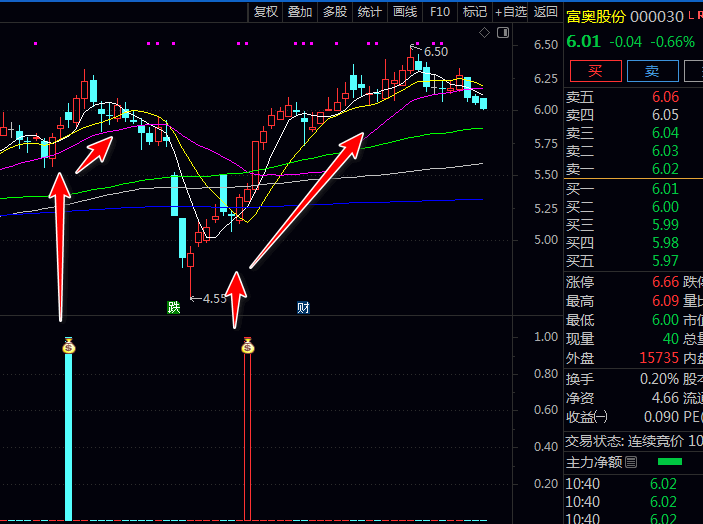Click stock name 富奥股份

596,17
